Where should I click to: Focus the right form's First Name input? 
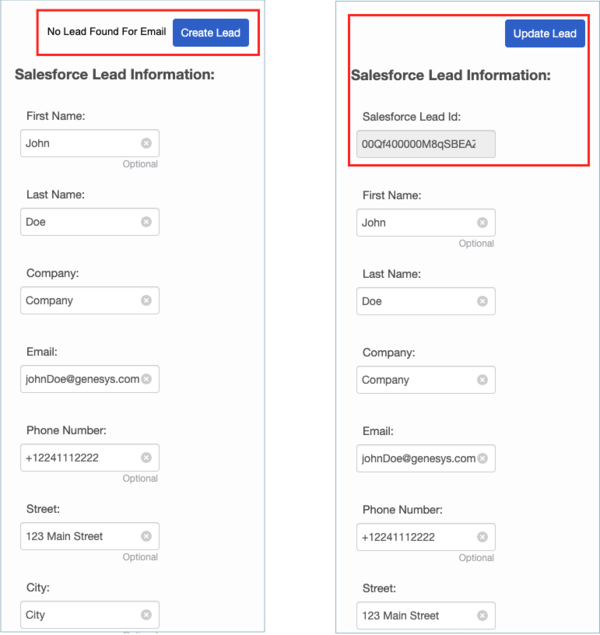click(426, 222)
